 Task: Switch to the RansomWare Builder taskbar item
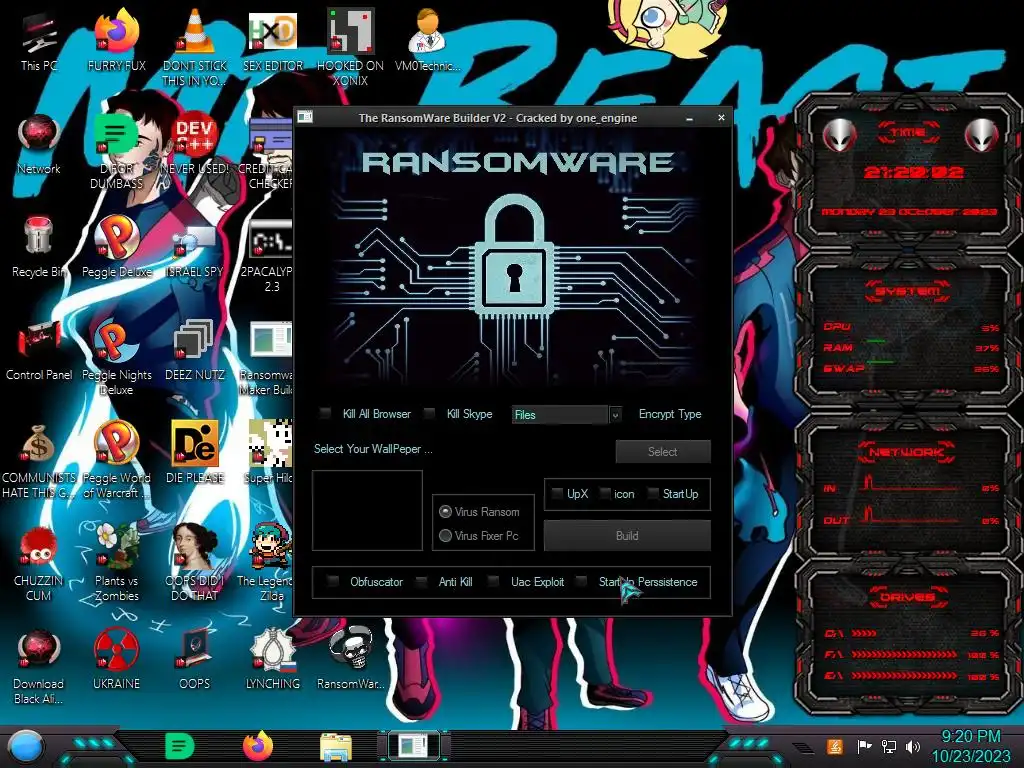(414, 746)
